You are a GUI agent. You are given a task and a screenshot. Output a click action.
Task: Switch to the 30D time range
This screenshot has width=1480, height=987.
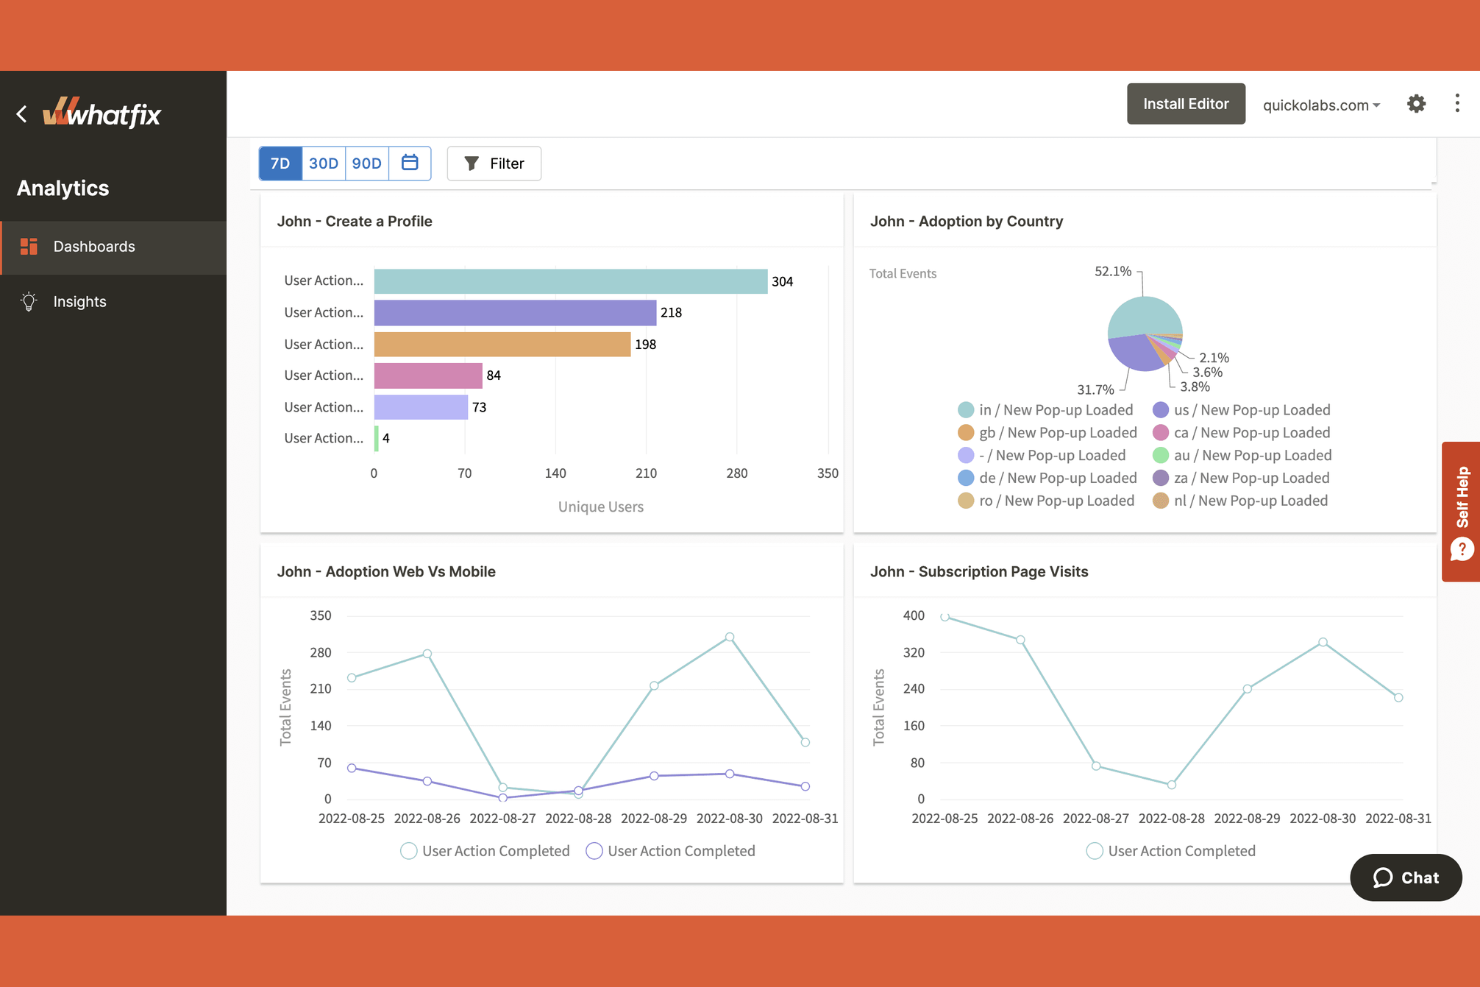click(x=323, y=163)
